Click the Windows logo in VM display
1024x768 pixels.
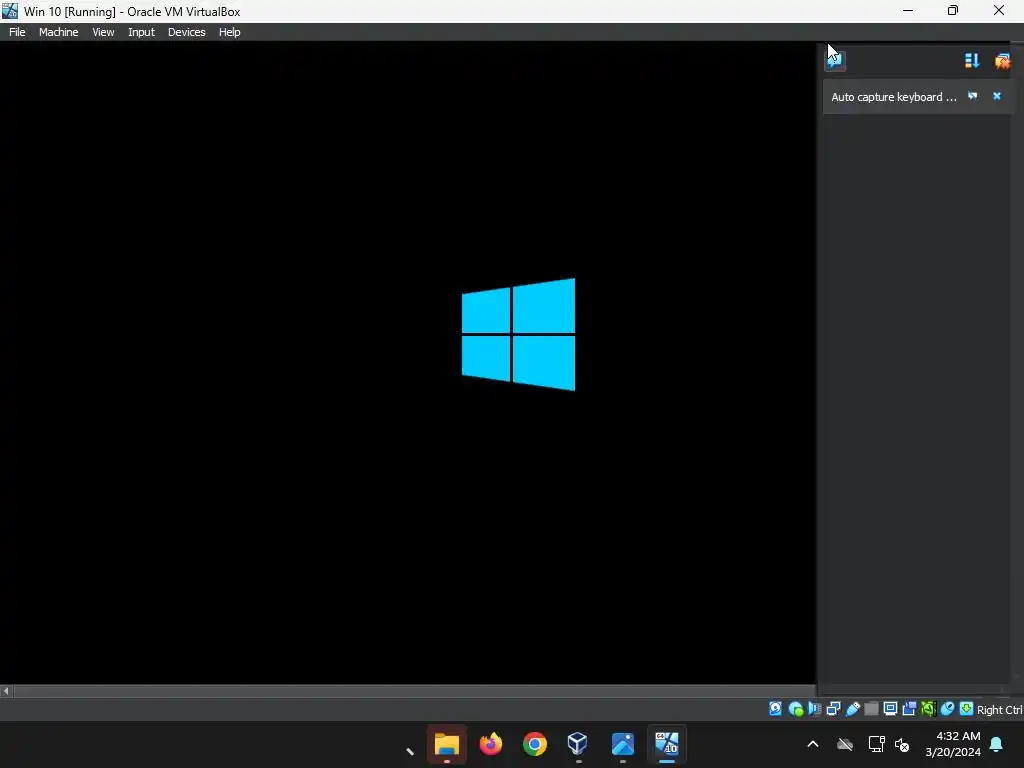click(x=519, y=334)
